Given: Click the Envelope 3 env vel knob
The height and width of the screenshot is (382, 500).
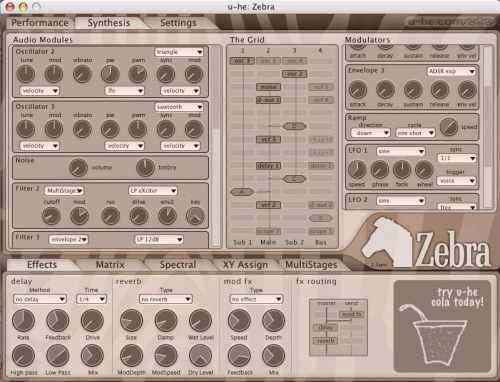Looking at the screenshot, I should click(x=467, y=90).
